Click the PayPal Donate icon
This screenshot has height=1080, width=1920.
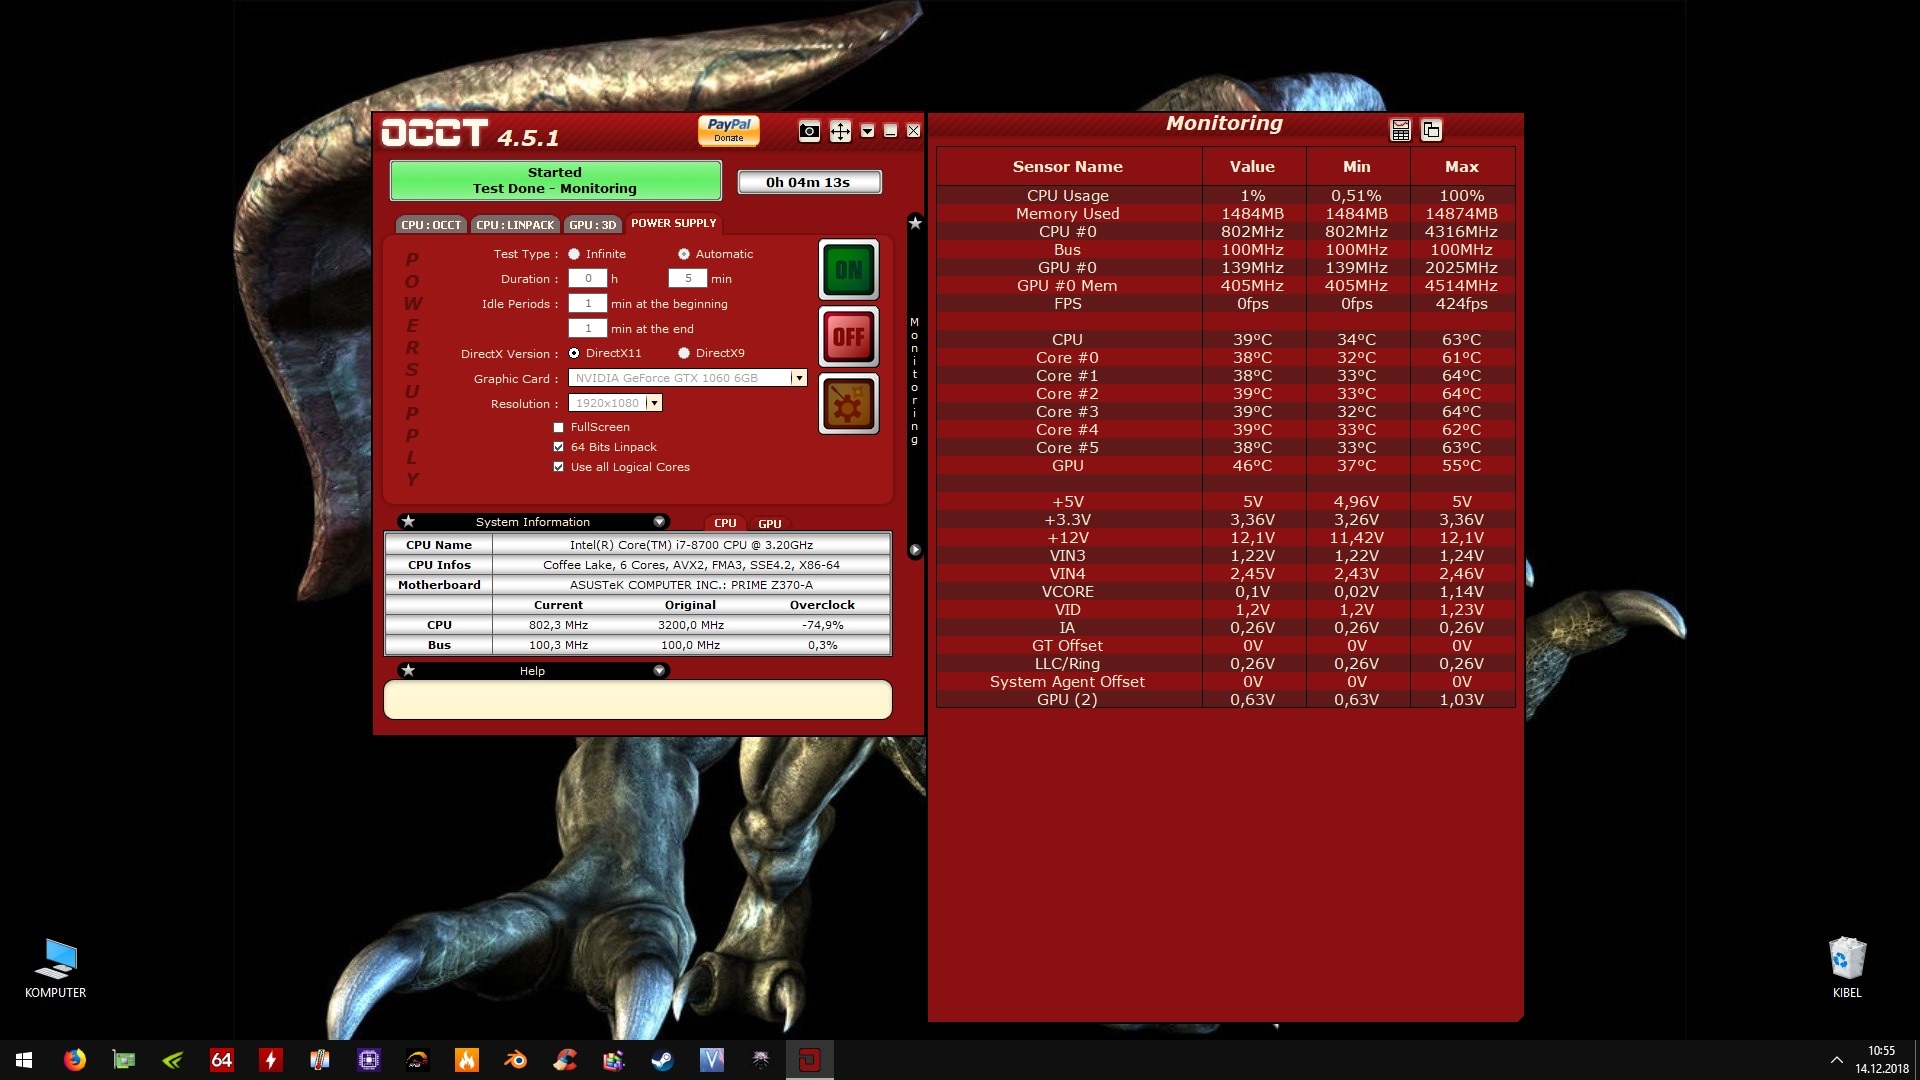click(x=728, y=130)
